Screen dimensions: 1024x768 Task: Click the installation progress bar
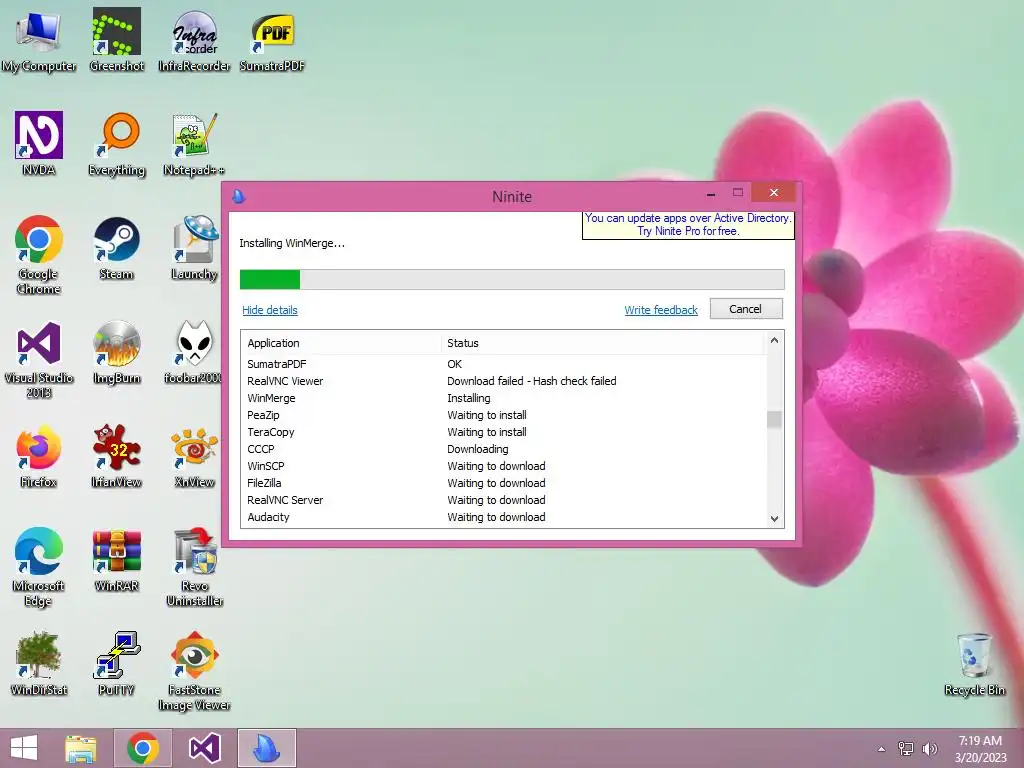point(512,280)
